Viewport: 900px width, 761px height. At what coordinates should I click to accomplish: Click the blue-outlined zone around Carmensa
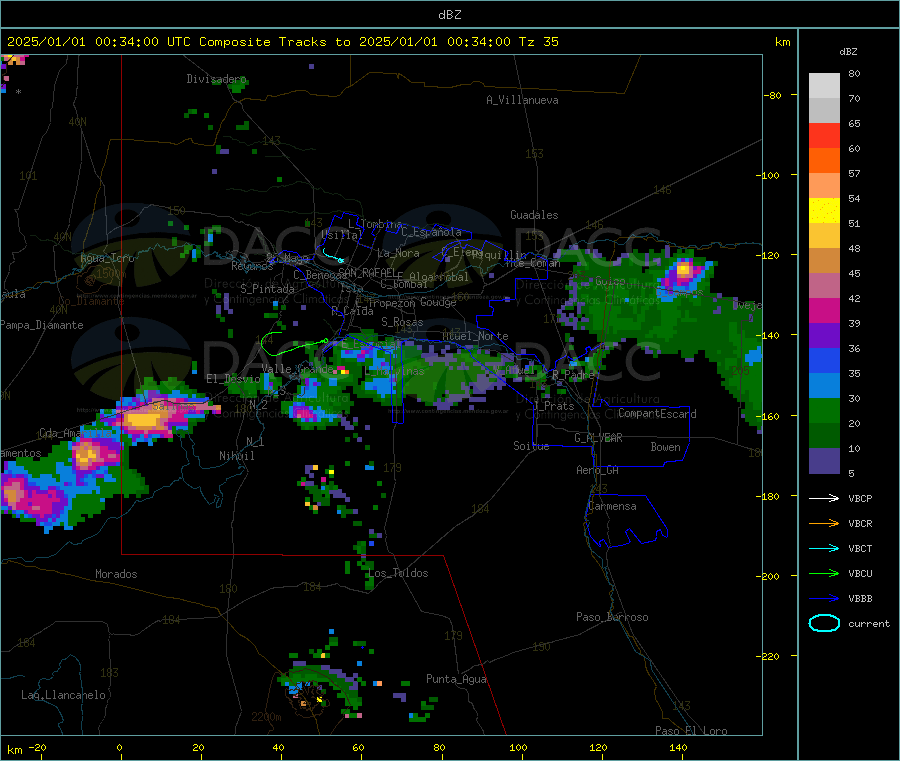coord(626,521)
